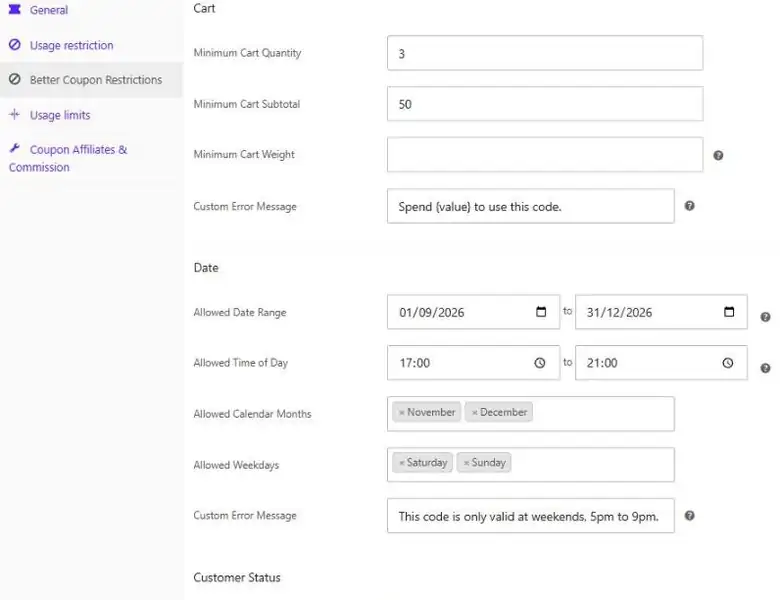
Task: Click the start date field 01/09/2026
Action: 474,312
